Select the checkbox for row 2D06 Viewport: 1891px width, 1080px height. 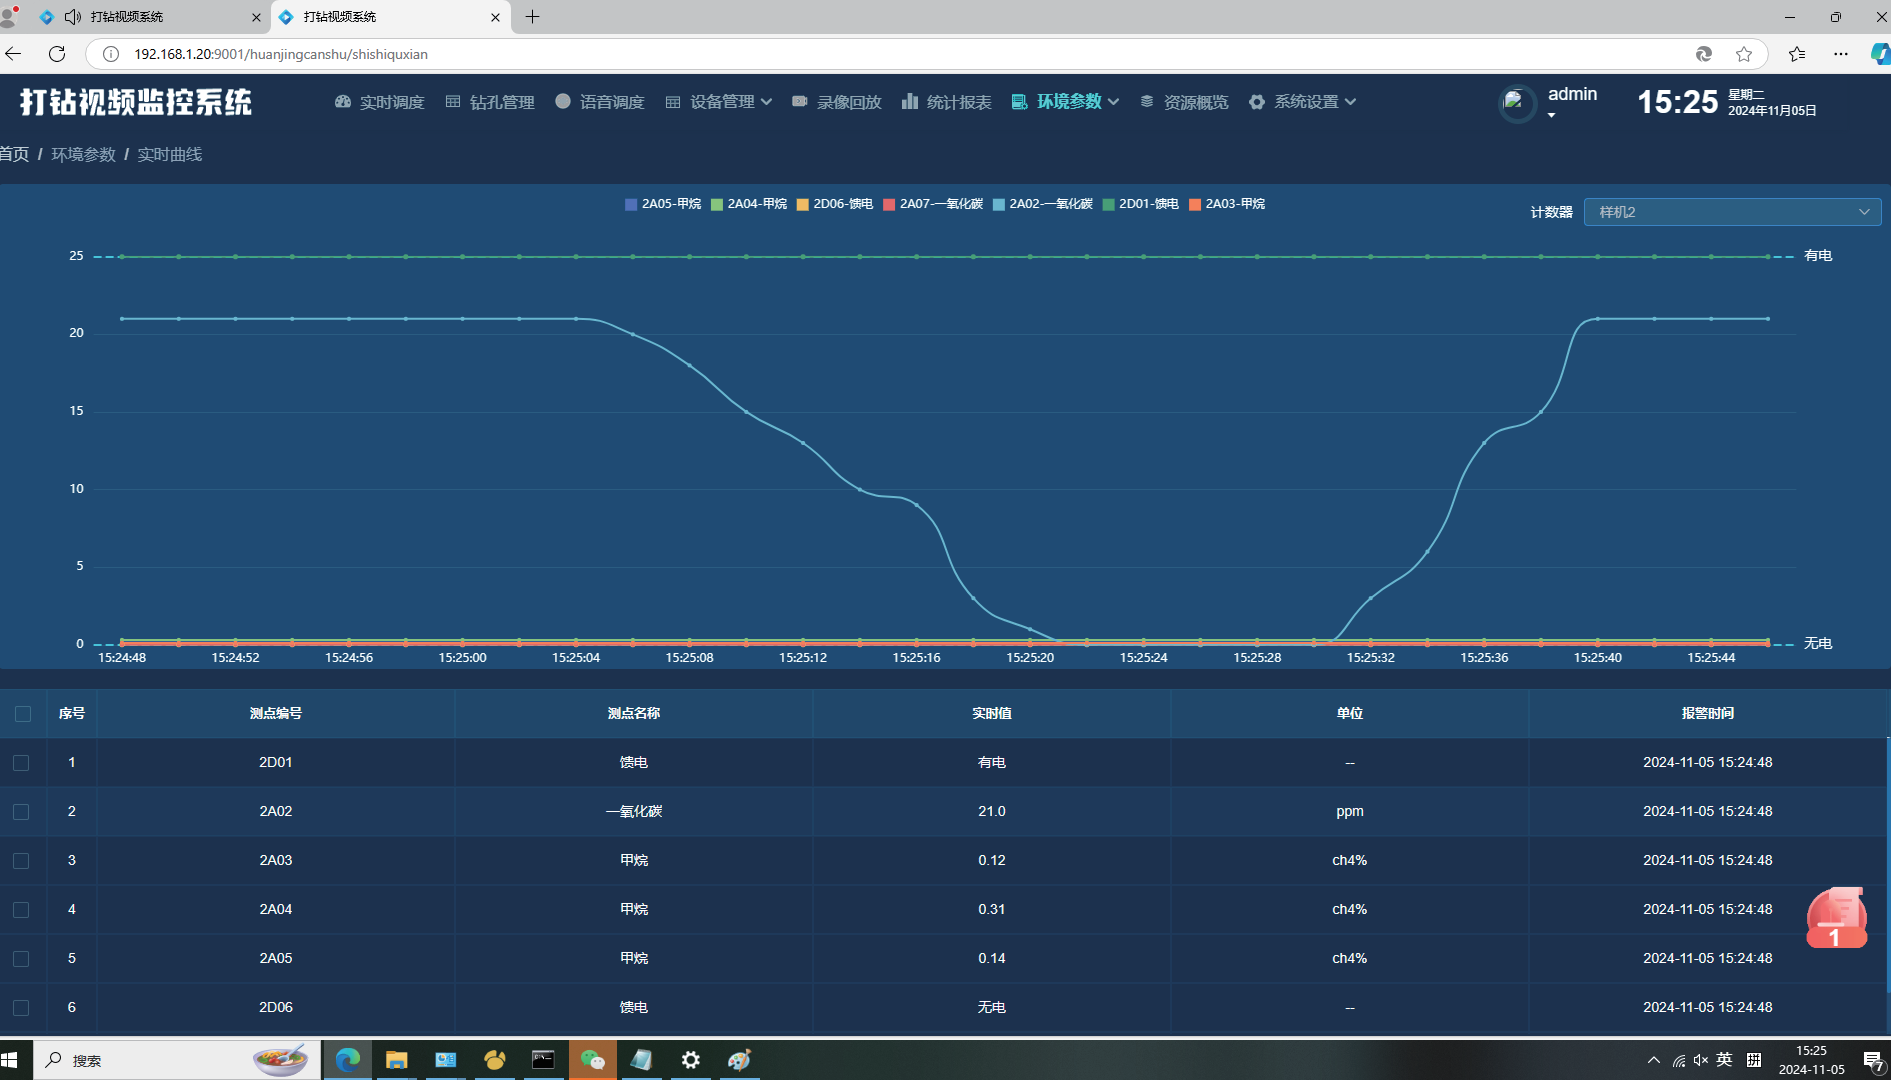(x=21, y=1008)
